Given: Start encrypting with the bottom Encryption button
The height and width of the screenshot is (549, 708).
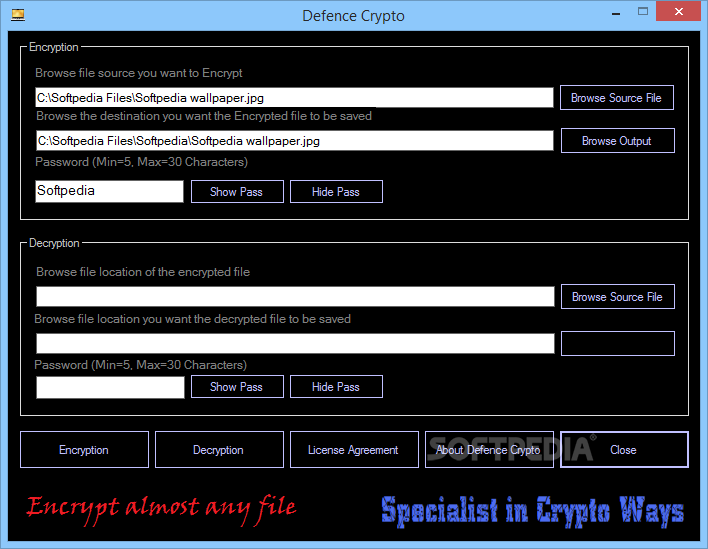Looking at the screenshot, I should (84, 450).
